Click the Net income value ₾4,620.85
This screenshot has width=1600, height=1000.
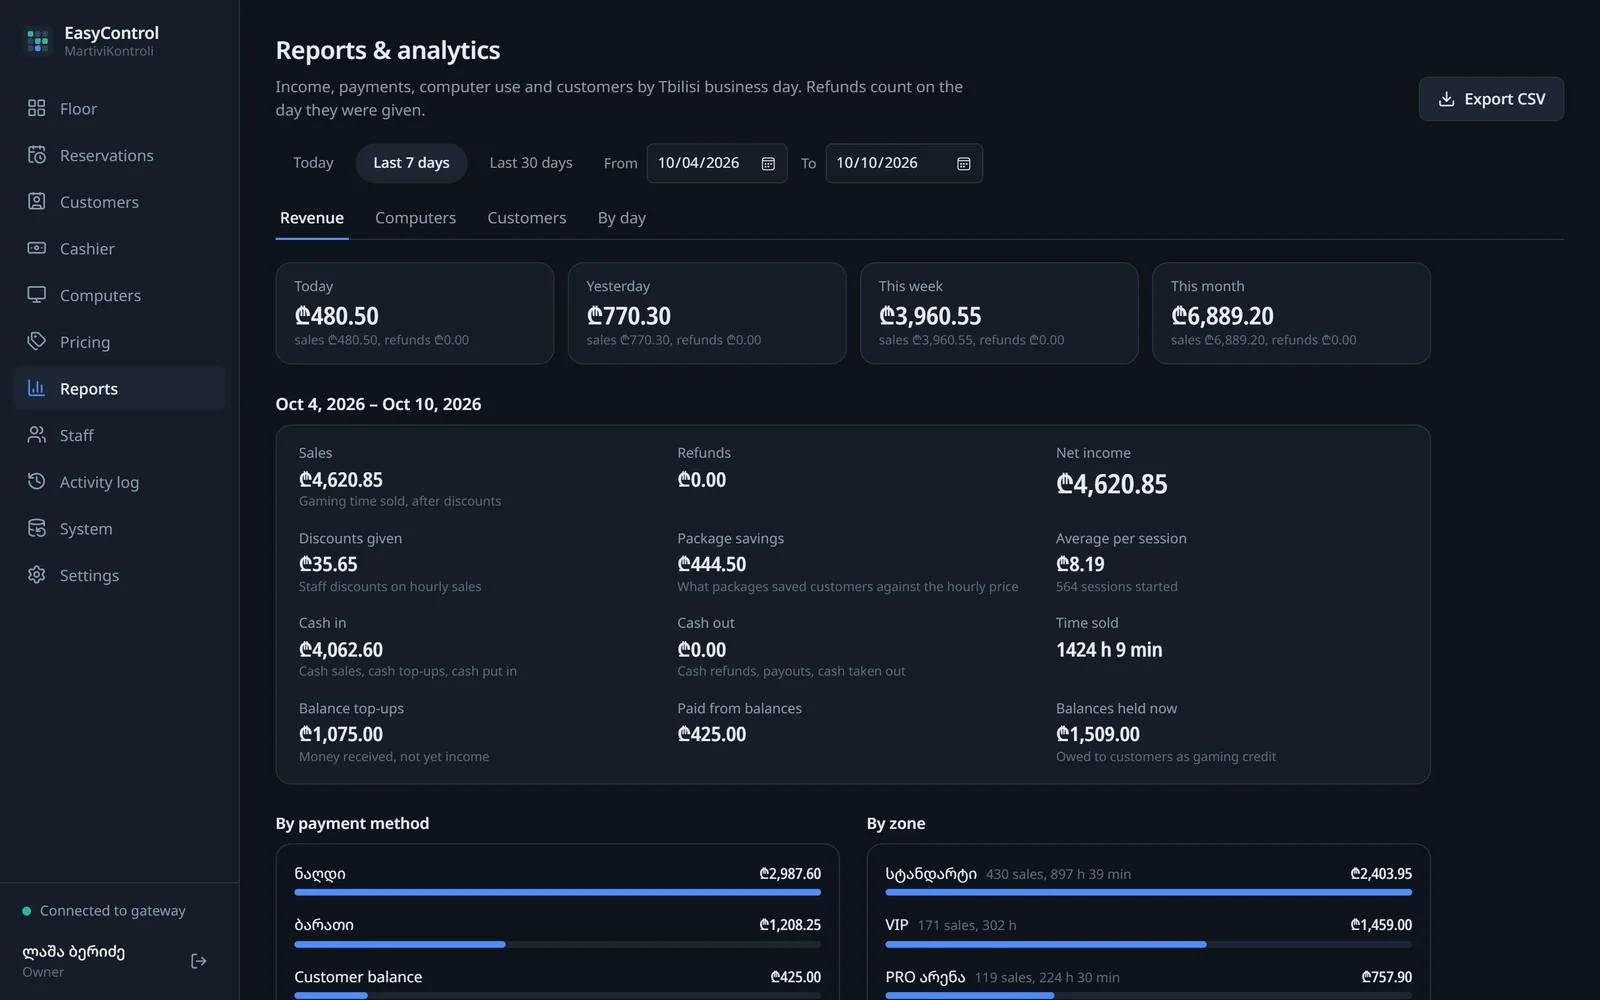coord(1111,484)
